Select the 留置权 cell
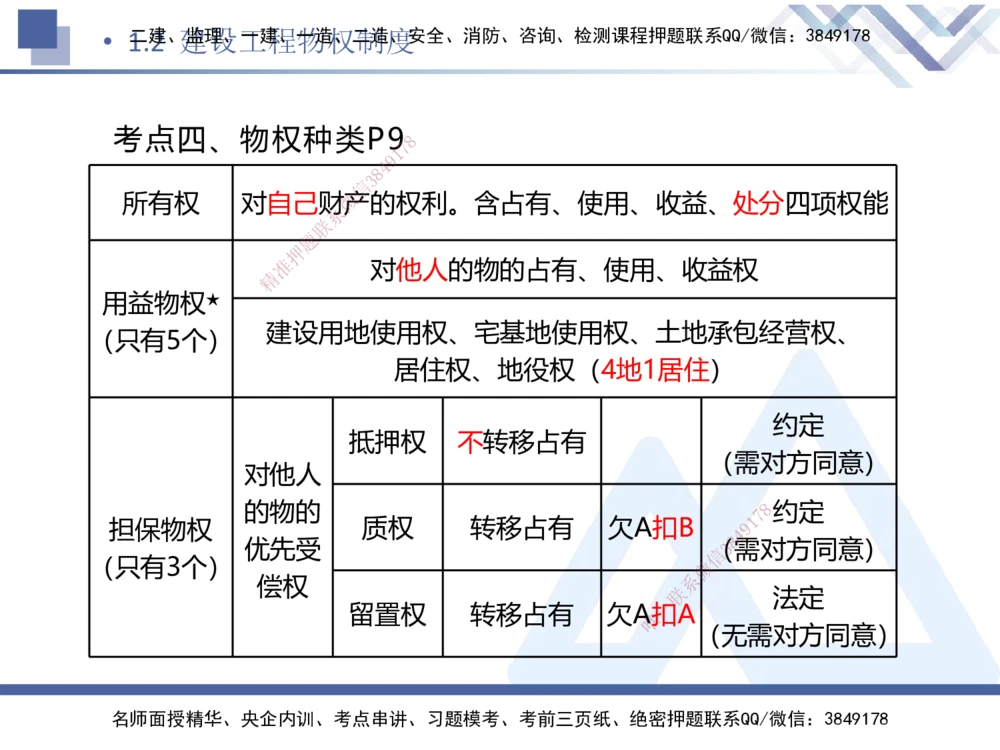This screenshot has width=1000, height=750. 386,615
